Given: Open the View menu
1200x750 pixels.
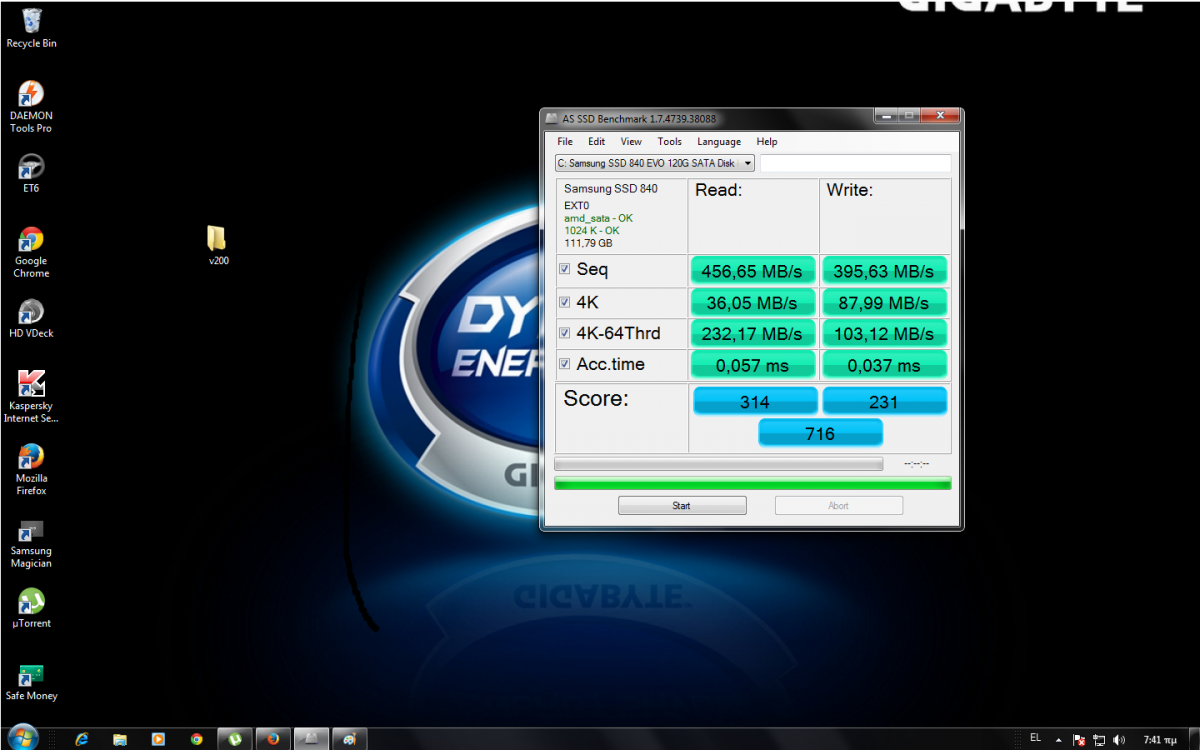Looking at the screenshot, I should pyautogui.click(x=631, y=142).
